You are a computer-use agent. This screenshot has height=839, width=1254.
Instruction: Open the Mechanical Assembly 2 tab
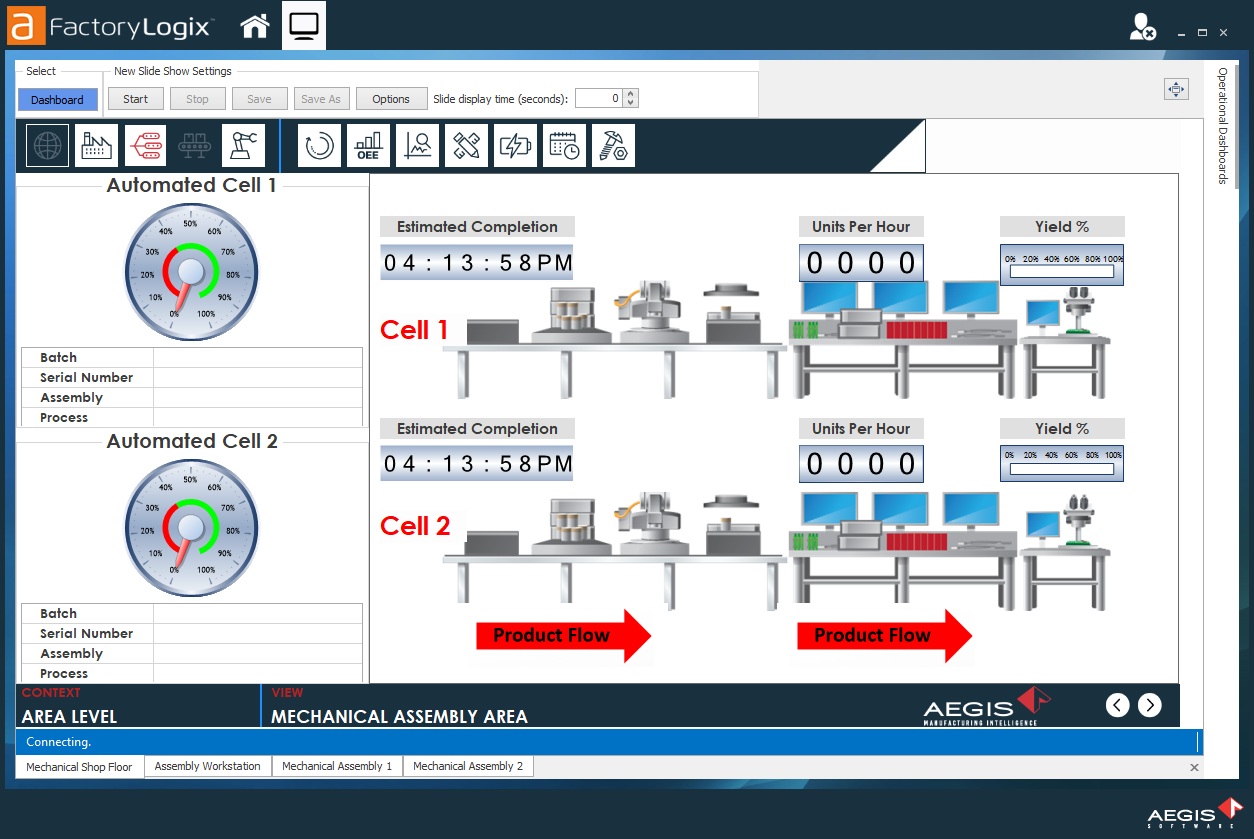tap(467, 766)
